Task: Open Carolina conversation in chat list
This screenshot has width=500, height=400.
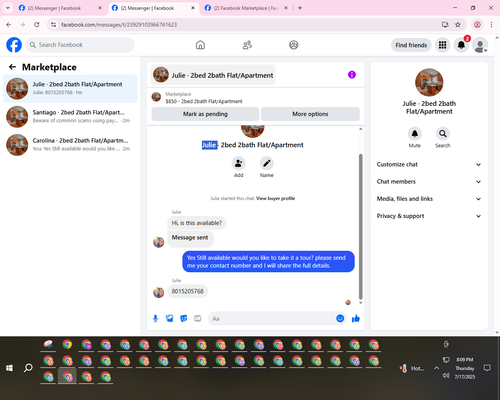Action: pos(70,145)
